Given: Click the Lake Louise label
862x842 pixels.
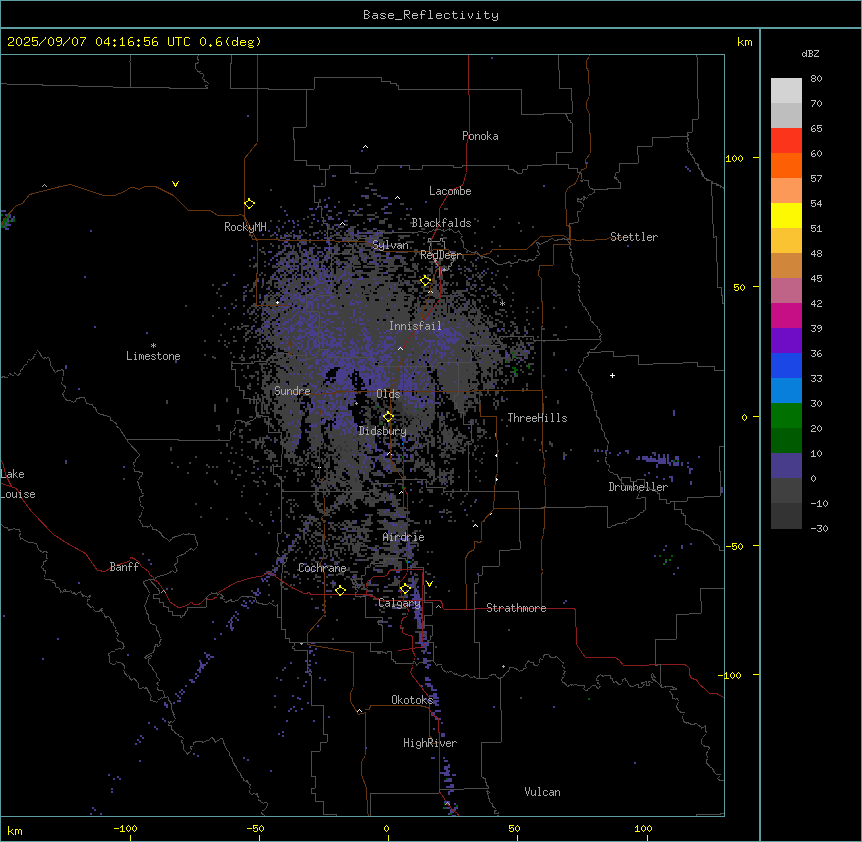Looking at the screenshot, I should click(x=17, y=484).
